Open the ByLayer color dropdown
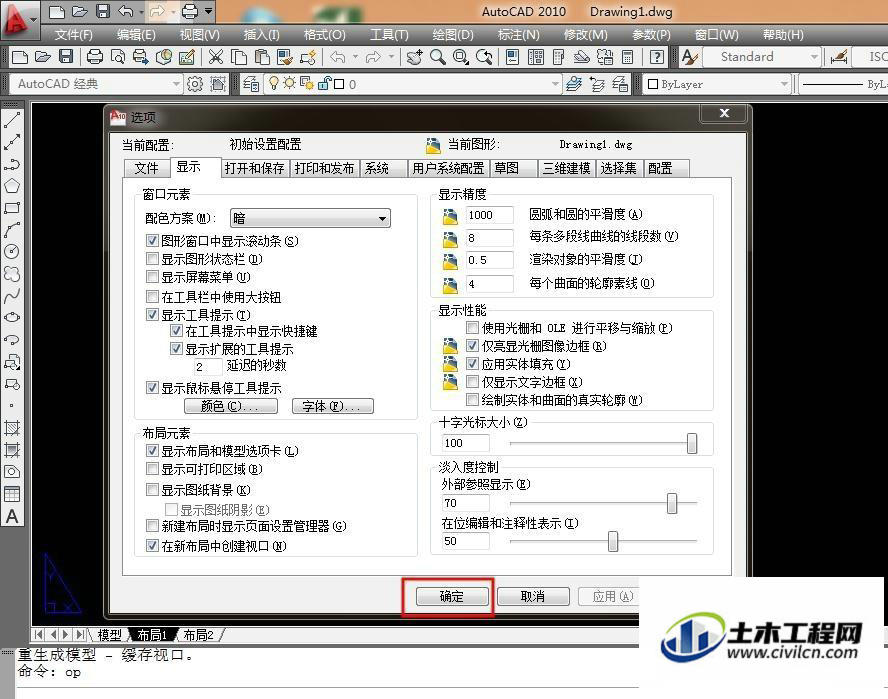The width and height of the screenshot is (888, 699). (718, 84)
